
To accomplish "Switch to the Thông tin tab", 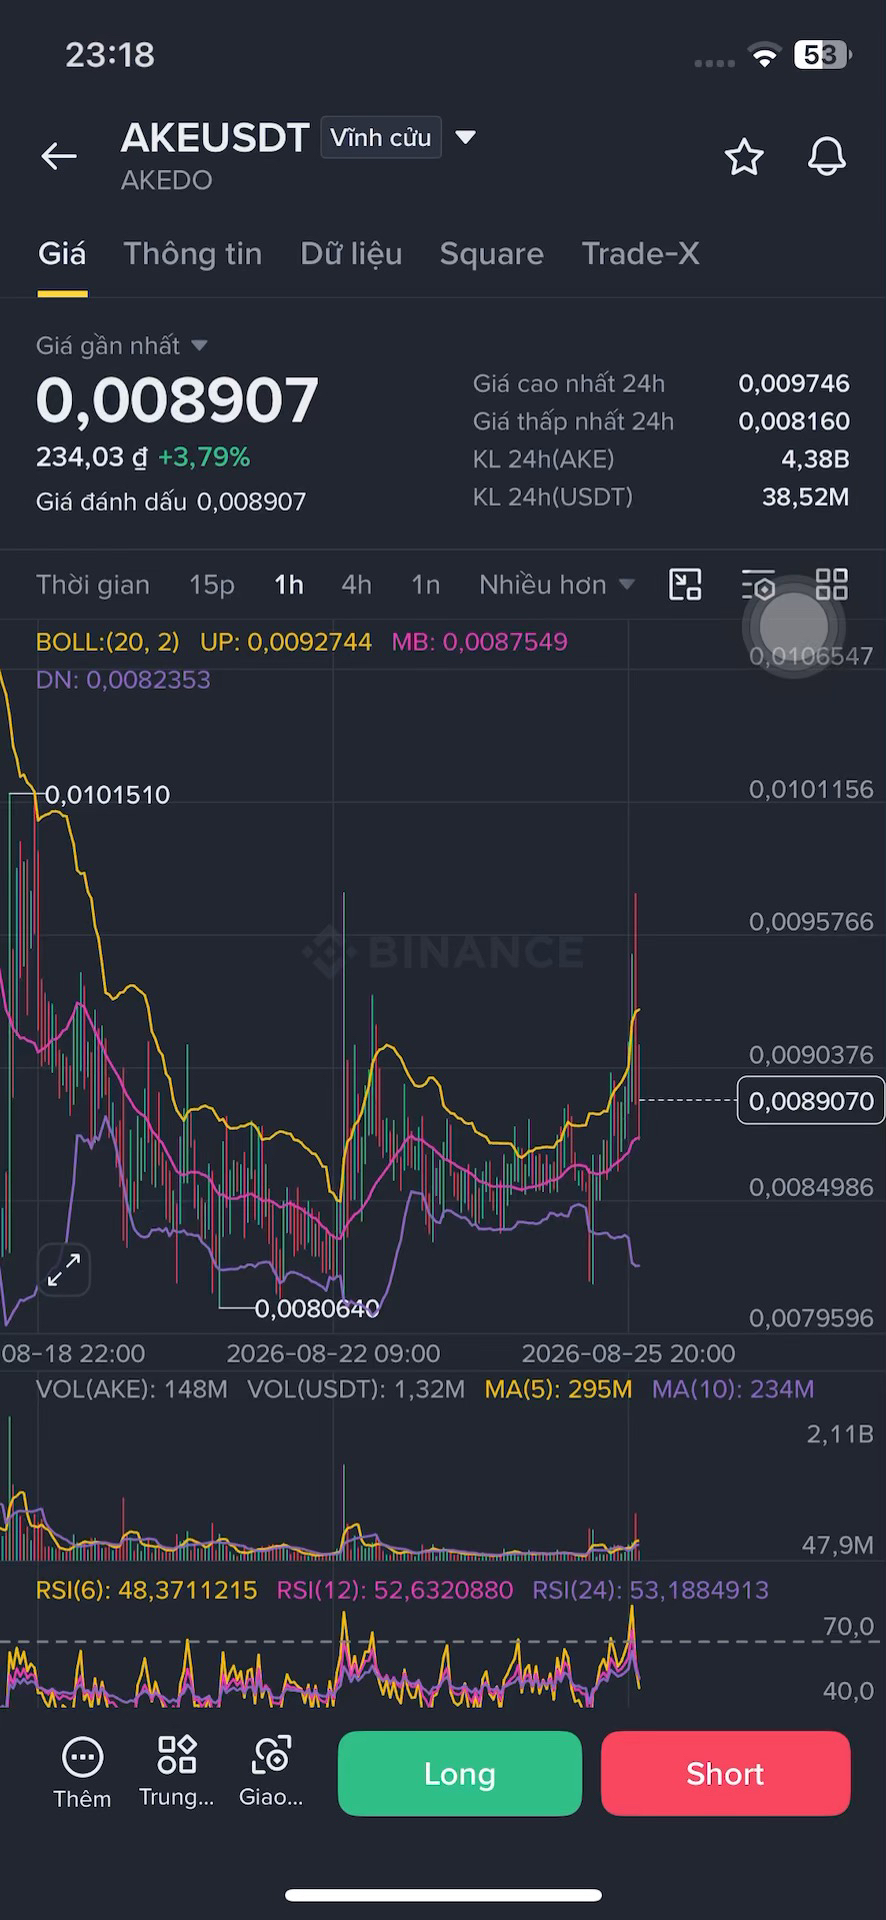I will [193, 254].
